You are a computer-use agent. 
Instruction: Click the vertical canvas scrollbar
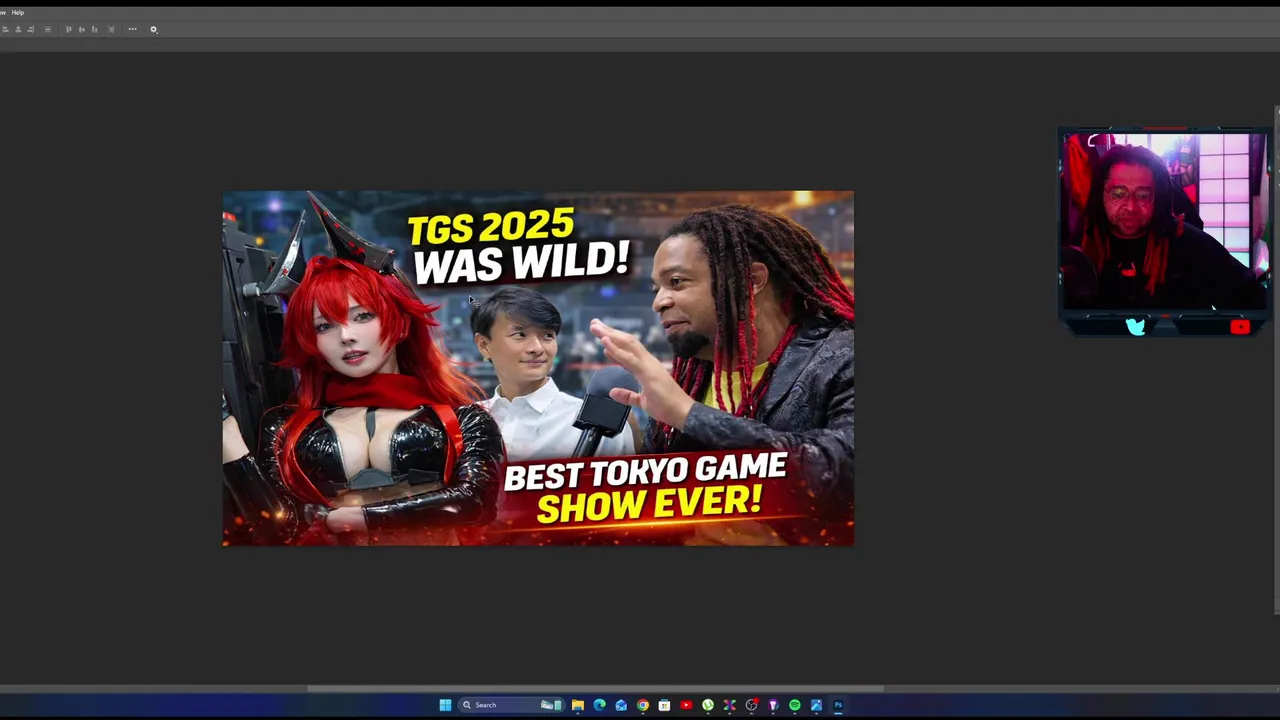1277,360
